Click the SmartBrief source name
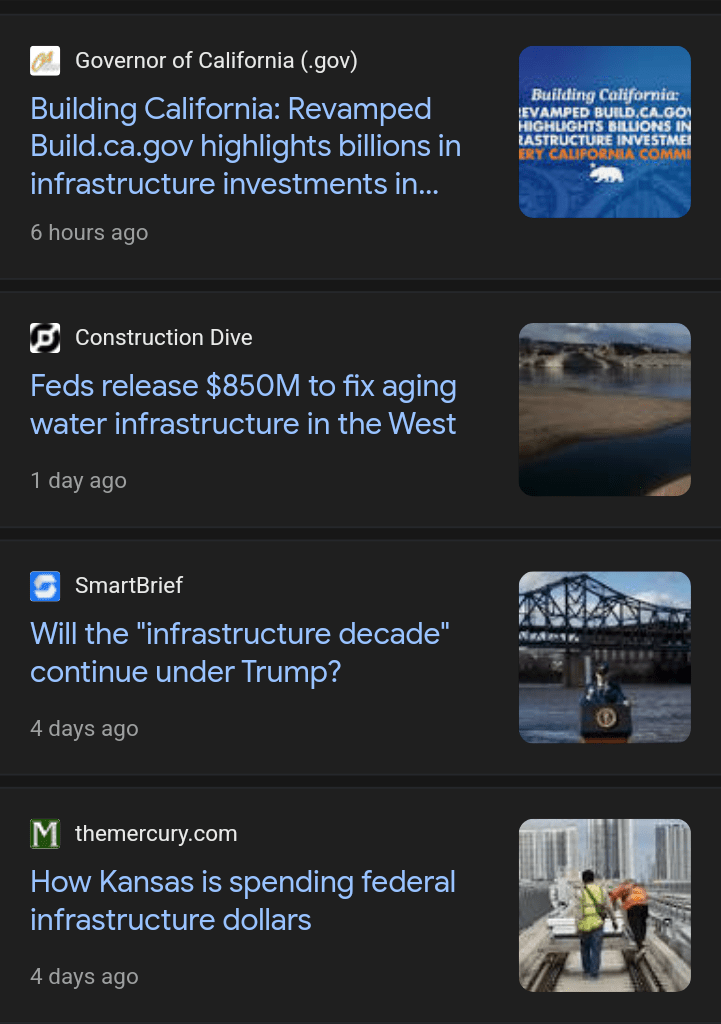721x1024 pixels. click(x=129, y=586)
